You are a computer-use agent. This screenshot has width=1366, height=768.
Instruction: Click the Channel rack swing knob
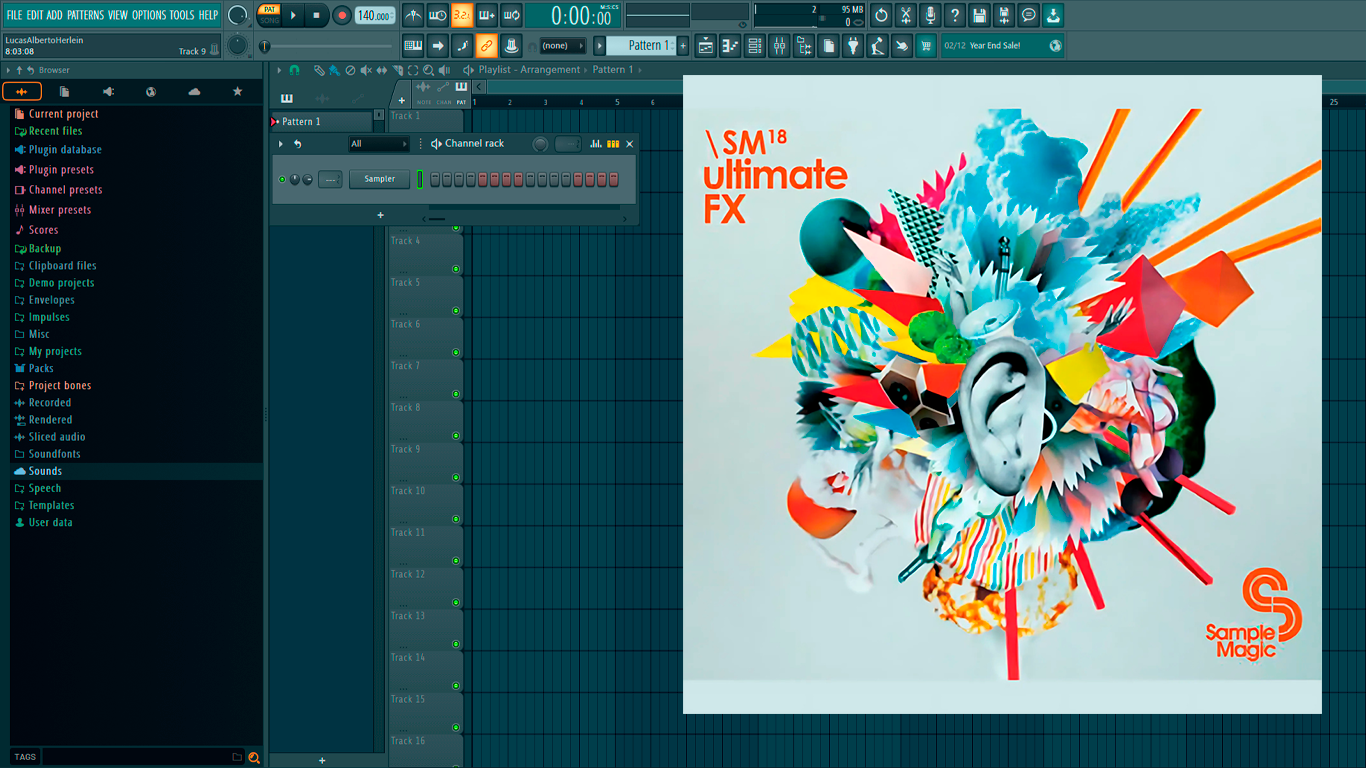click(540, 144)
